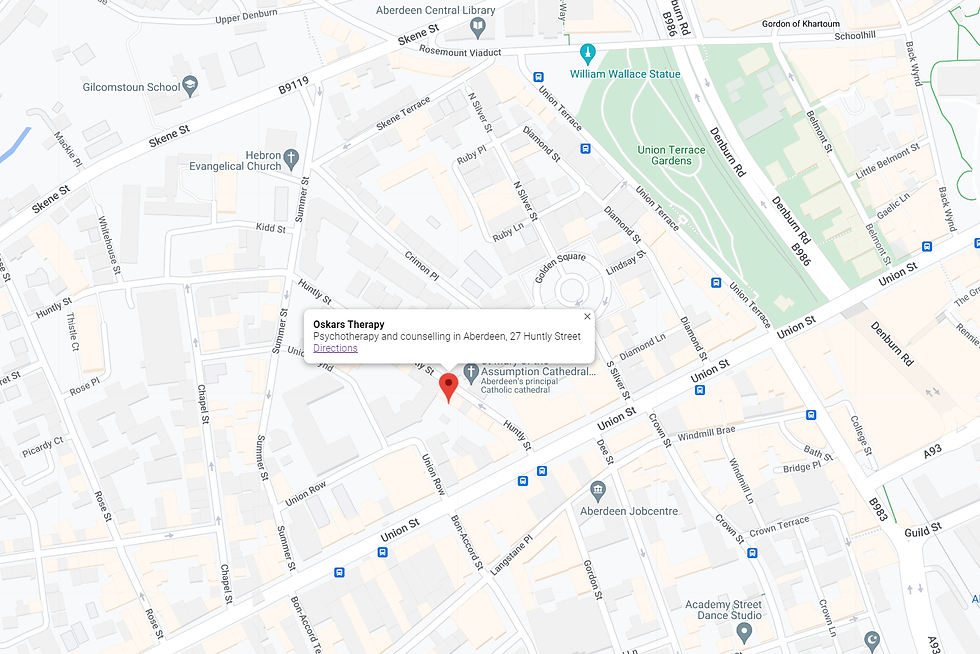The height and width of the screenshot is (654, 980).
Task: Click the Gilcomstoun School graduation cap icon
Action: [x=191, y=86]
